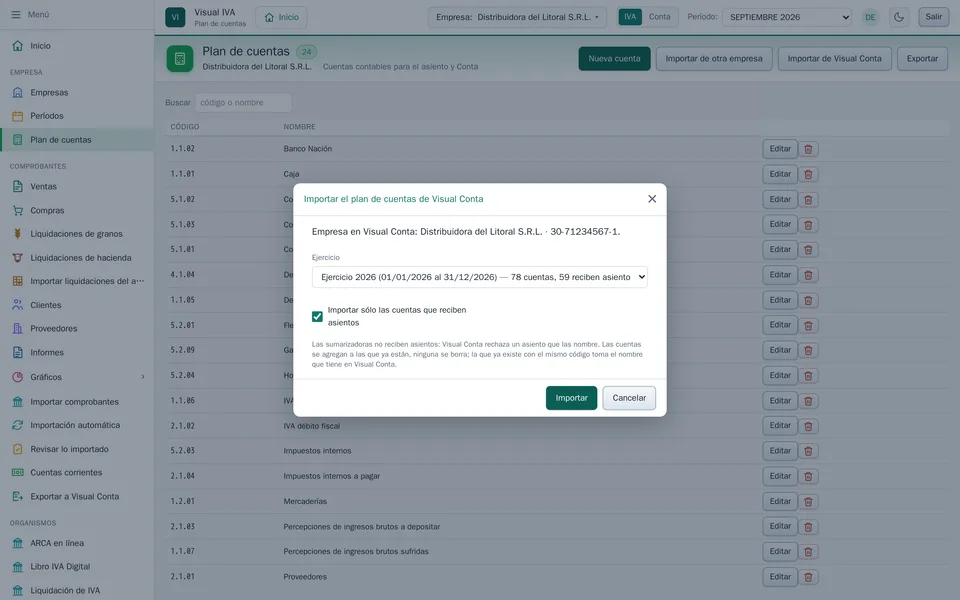The image size is (960, 600).
Task: Switch to Conta mode in the IVA/Conta toggle
Action: click(x=659, y=17)
